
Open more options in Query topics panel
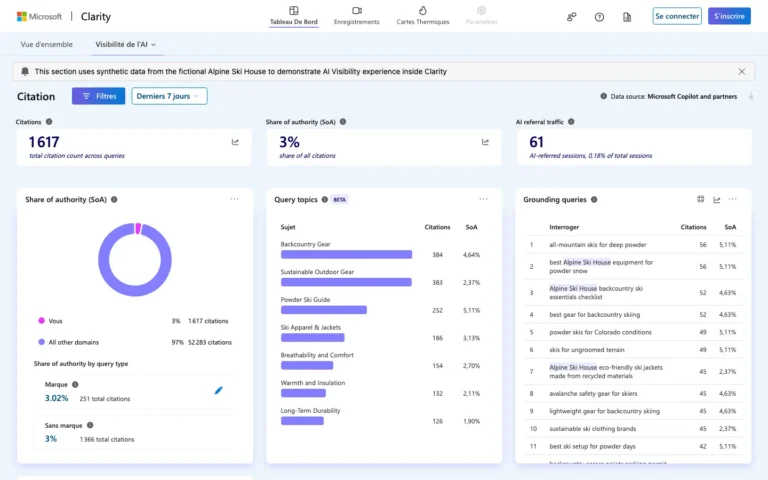coord(483,199)
